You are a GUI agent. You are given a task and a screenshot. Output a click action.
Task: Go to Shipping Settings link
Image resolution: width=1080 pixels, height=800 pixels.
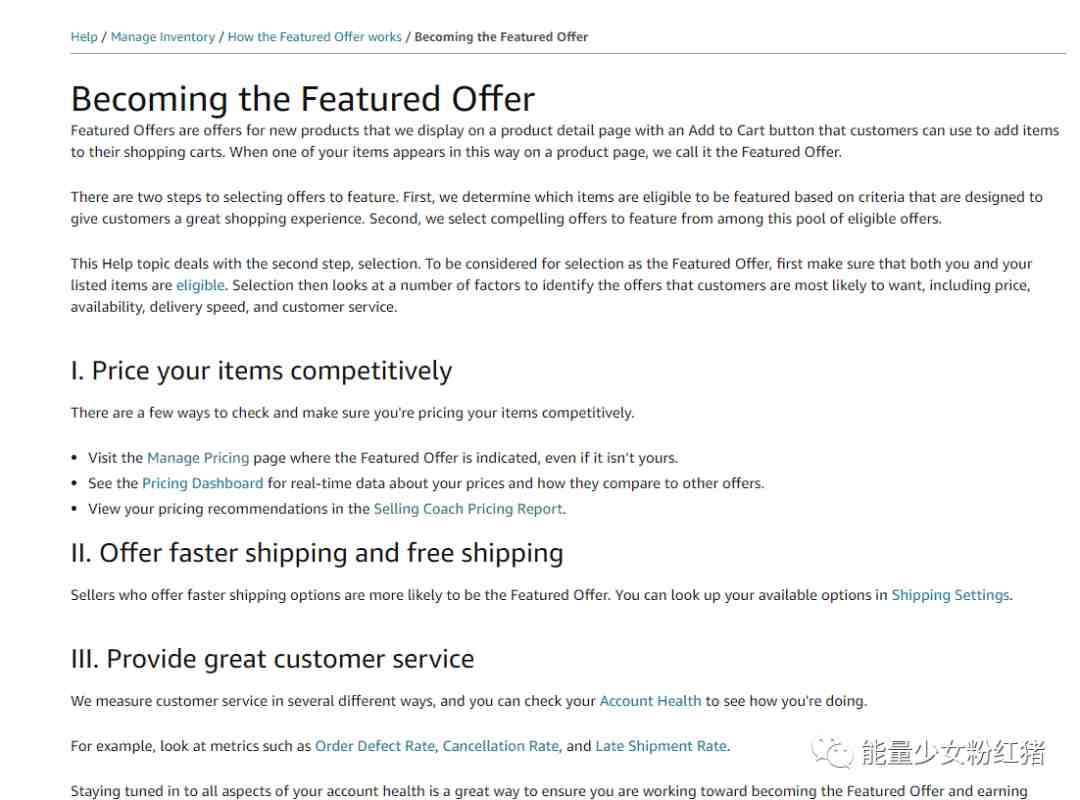pyautogui.click(x=951, y=595)
